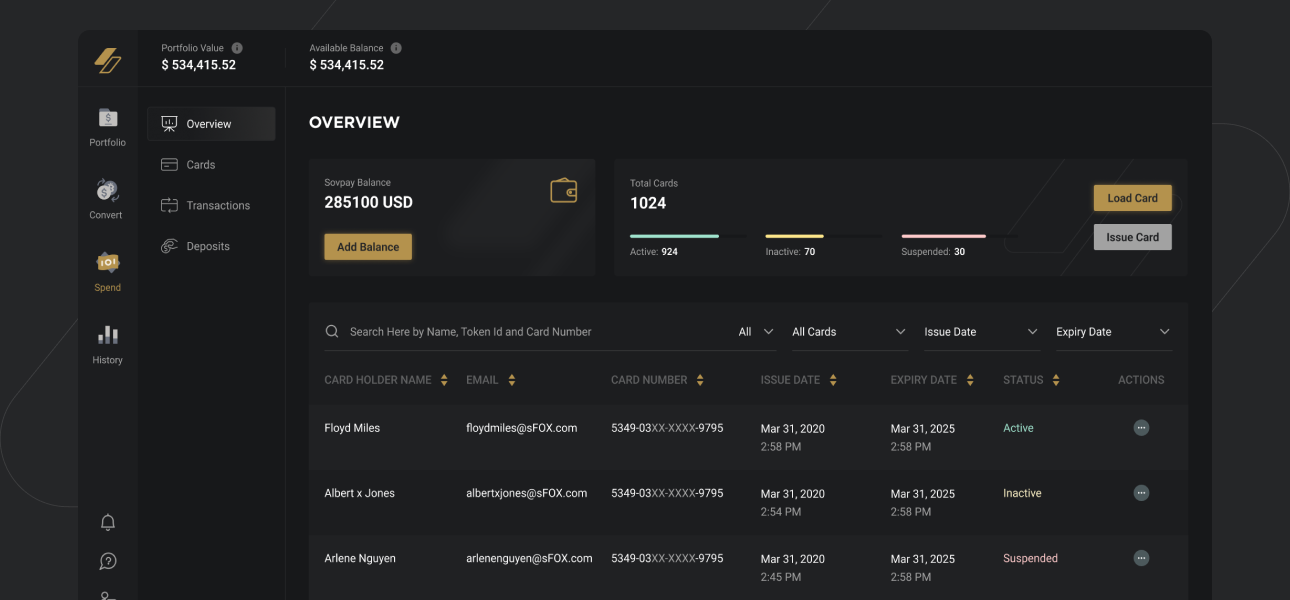Open the help chat bubble icon
Image resolution: width=1290 pixels, height=600 pixels.
[108, 561]
